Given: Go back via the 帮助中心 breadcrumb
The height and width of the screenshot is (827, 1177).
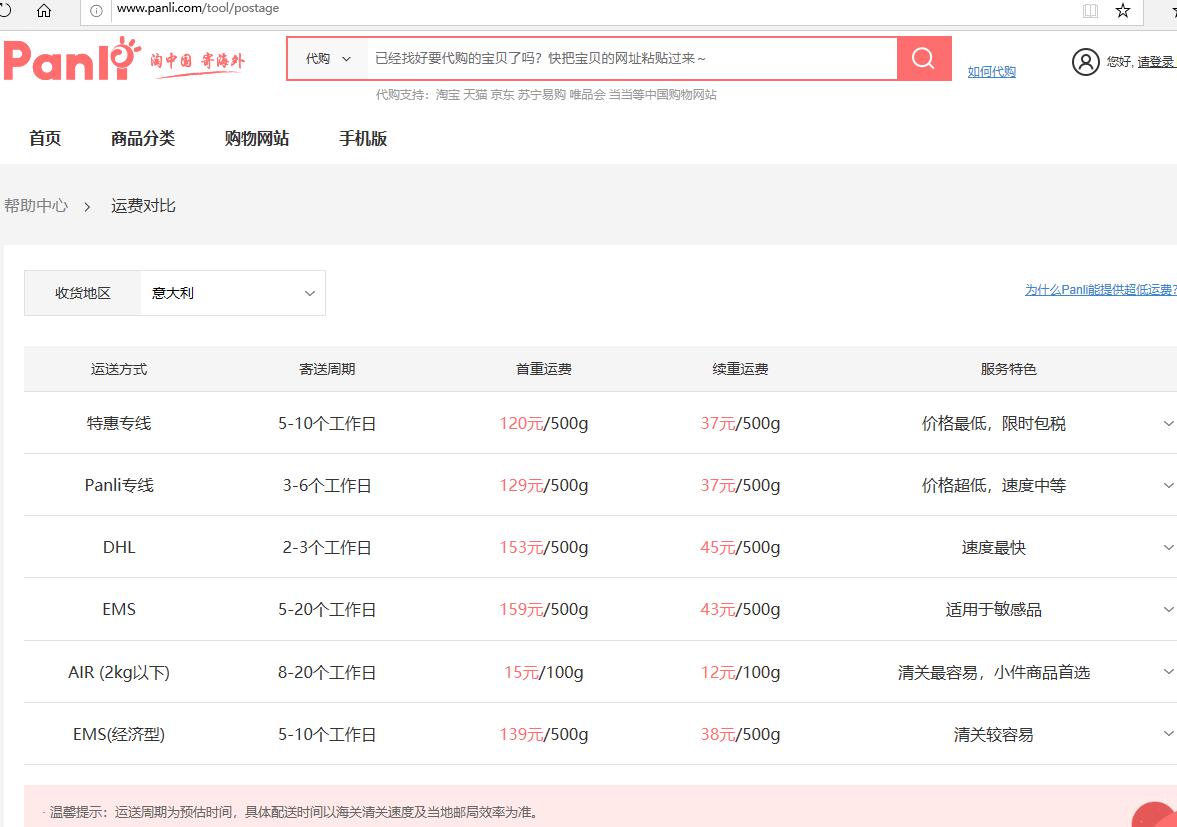Looking at the screenshot, I should pos(37,206).
